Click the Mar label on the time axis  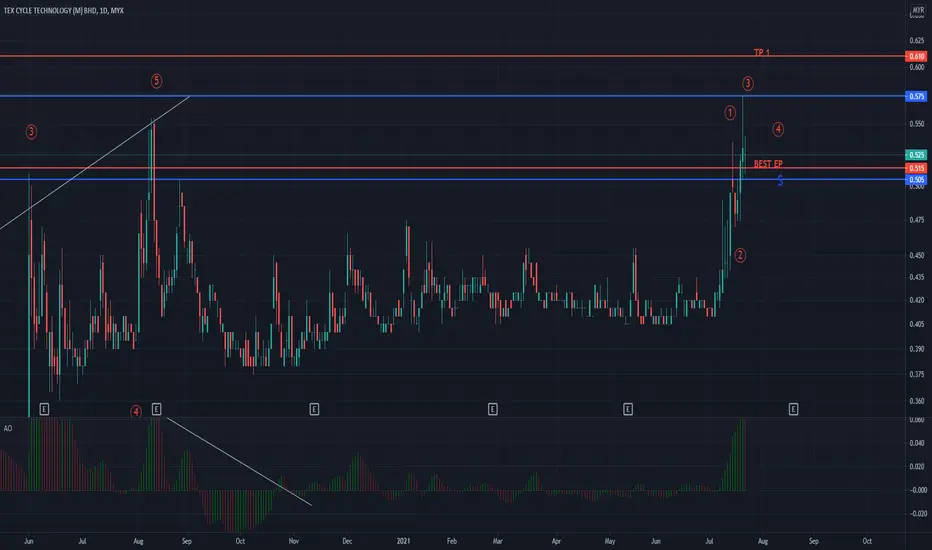(498, 541)
